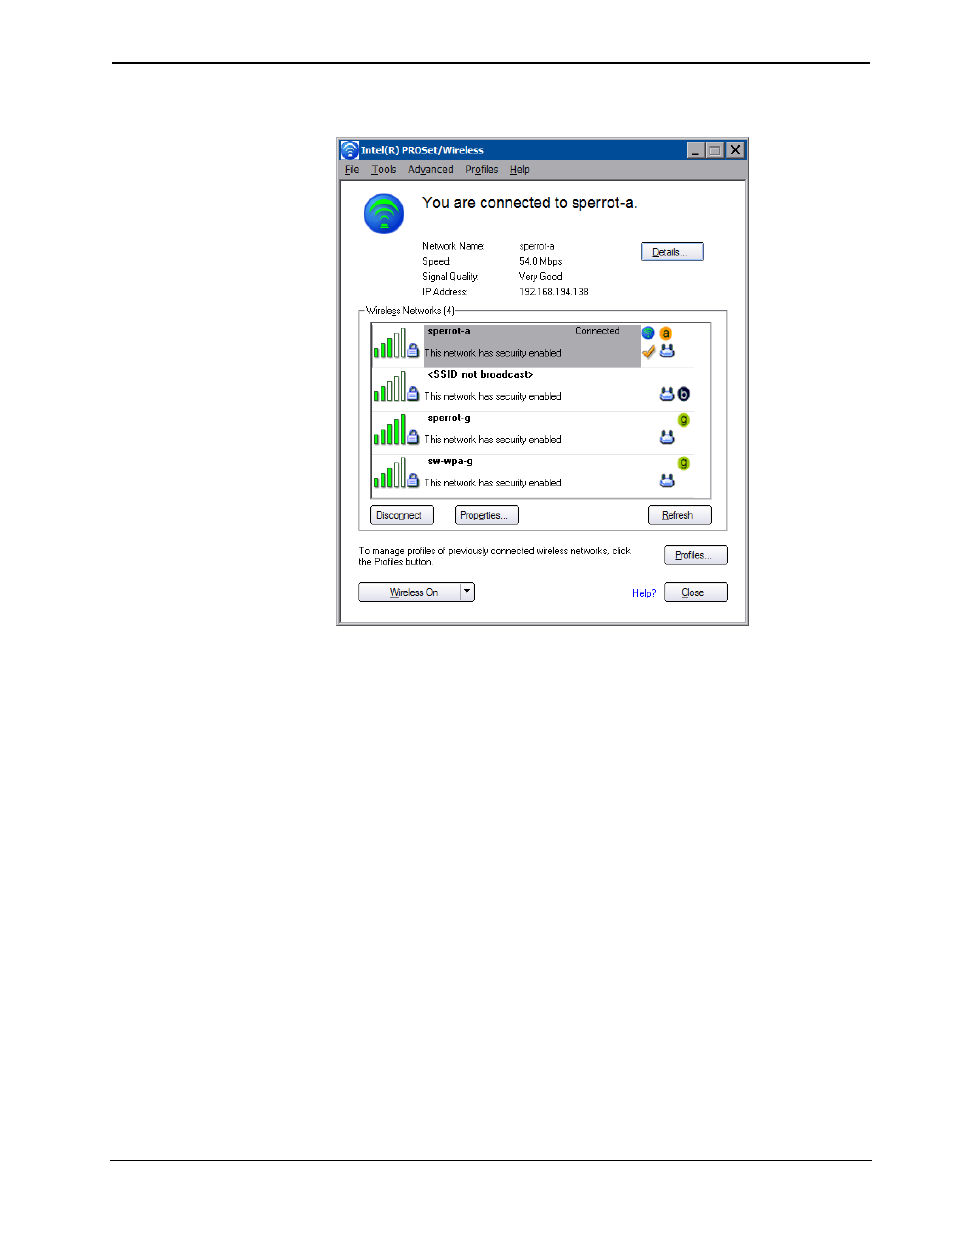
Task: Click the security lock icon for sperrot-a
Action: coord(413,351)
